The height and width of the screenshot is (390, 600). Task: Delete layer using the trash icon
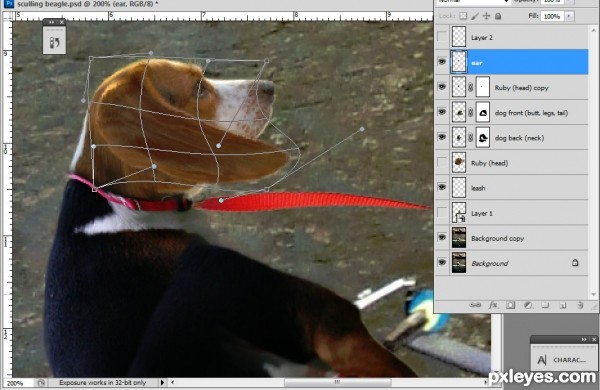point(580,305)
